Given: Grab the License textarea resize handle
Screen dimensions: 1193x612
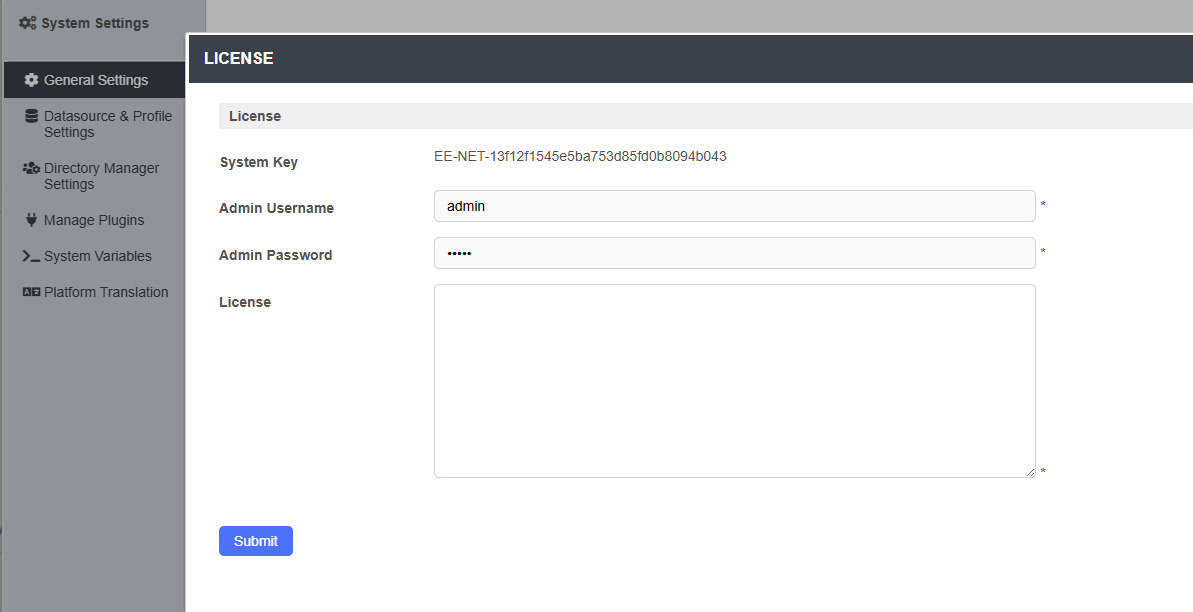Looking at the screenshot, I should pos(1030,473).
